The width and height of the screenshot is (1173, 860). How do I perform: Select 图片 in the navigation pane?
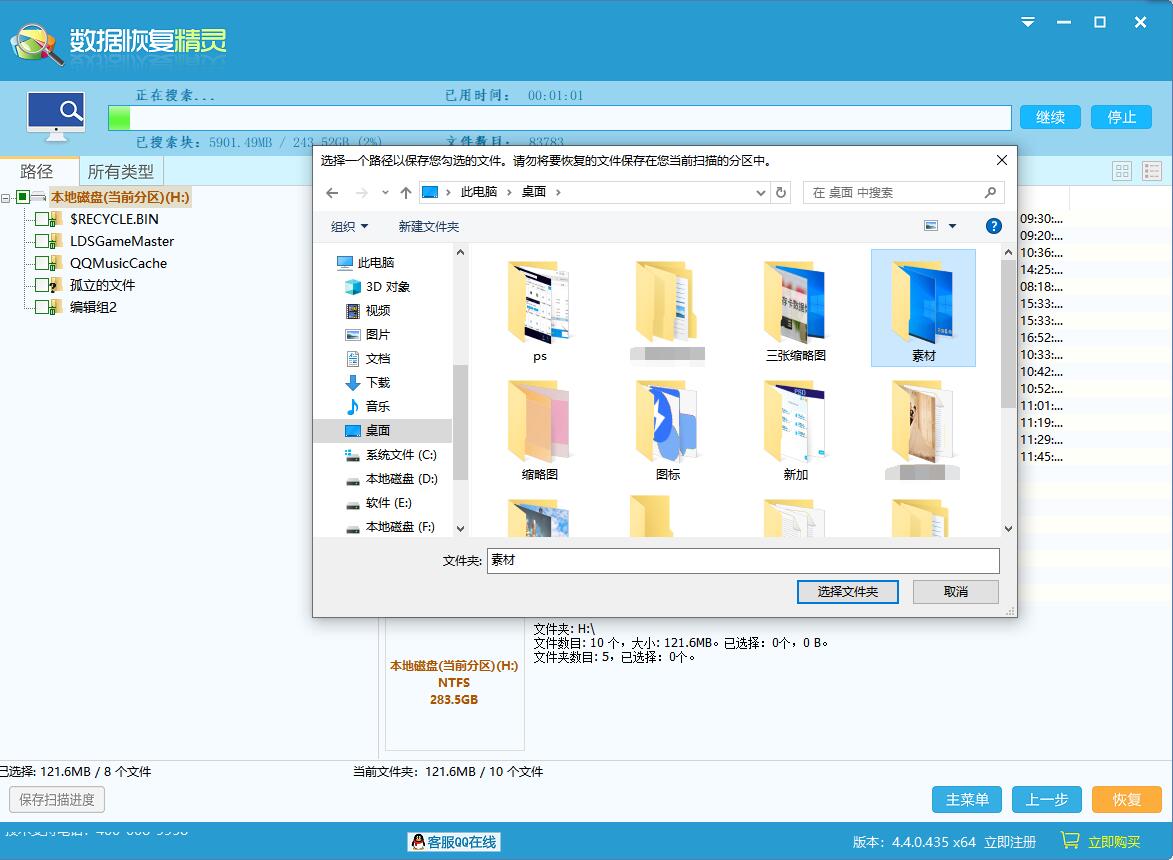point(368,334)
